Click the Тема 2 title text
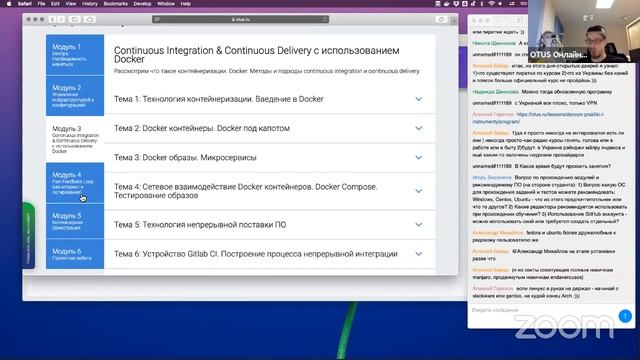The height and width of the screenshot is (360, 640). pyautogui.click(x=202, y=128)
